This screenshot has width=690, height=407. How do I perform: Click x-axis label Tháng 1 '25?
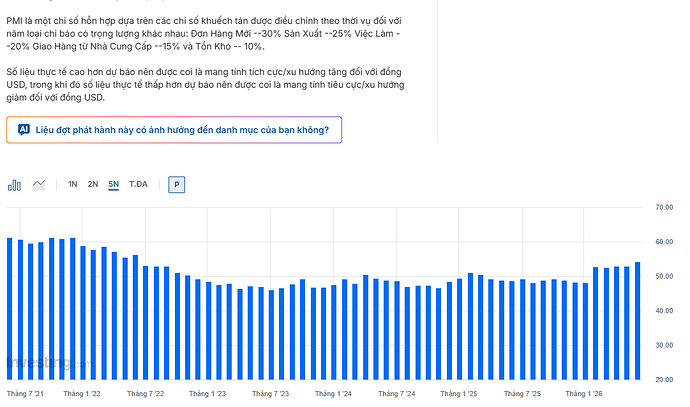click(x=459, y=394)
